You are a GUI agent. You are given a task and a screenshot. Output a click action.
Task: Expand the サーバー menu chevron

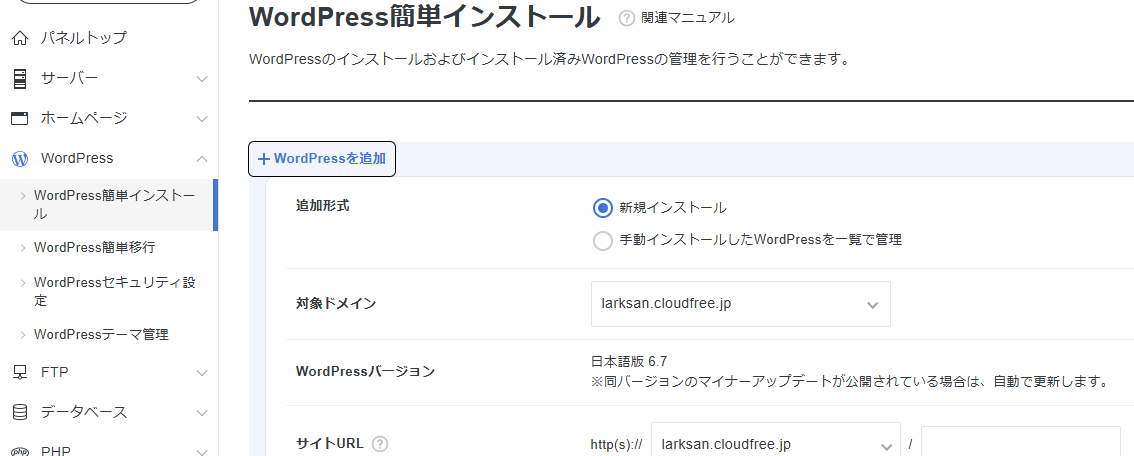point(202,79)
